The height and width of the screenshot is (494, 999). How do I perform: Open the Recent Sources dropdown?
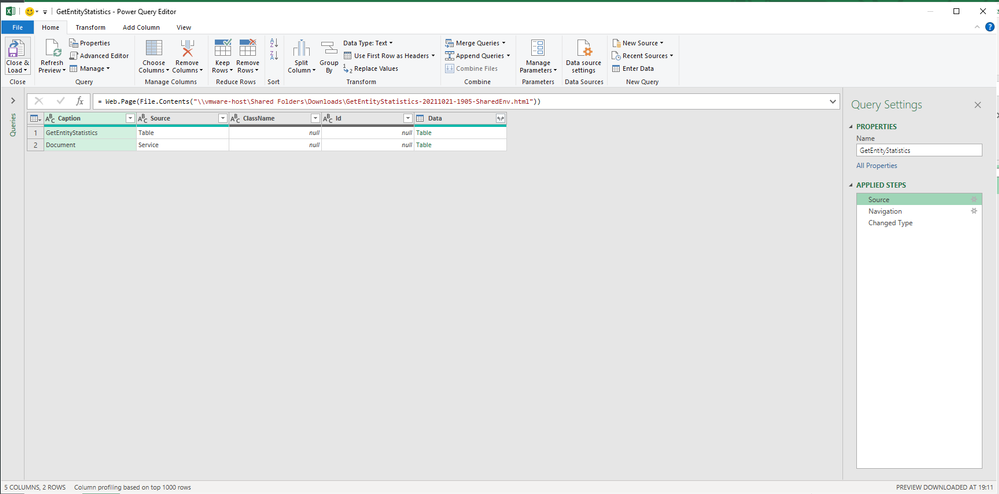(642, 55)
